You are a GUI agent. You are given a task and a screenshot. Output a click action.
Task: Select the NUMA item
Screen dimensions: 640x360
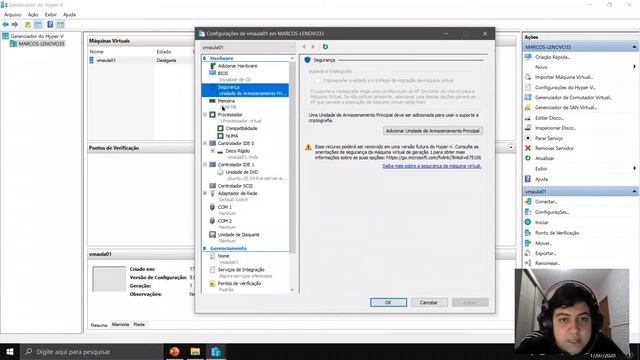coord(231,136)
